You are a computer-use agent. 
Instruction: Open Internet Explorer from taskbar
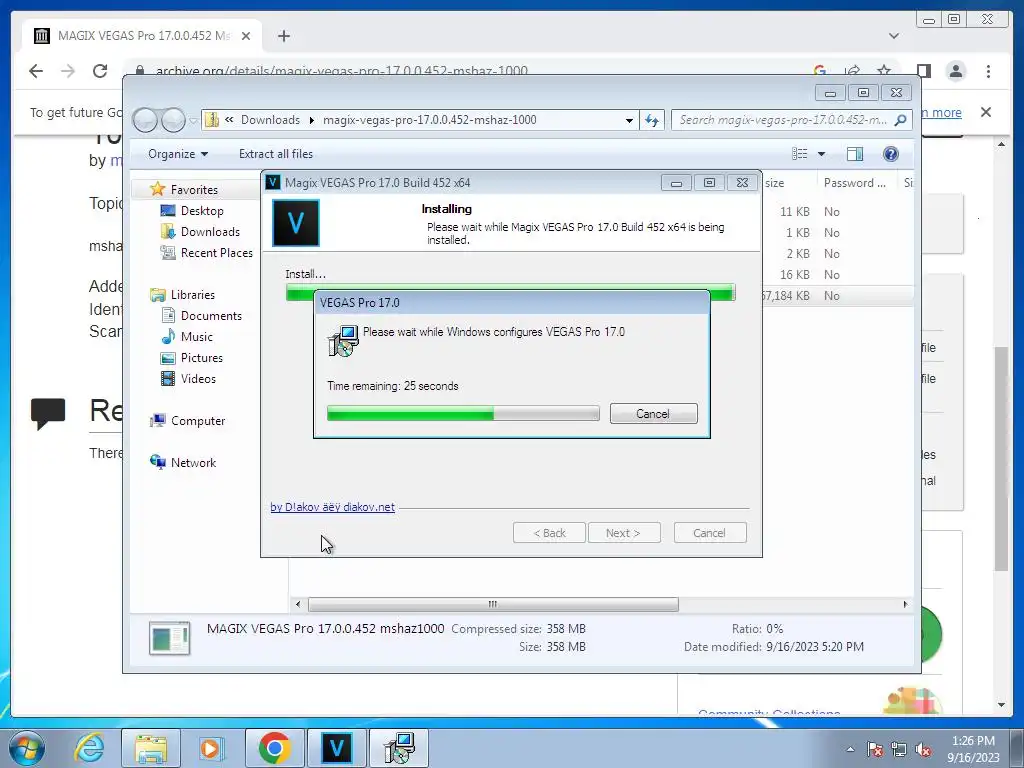pyautogui.click(x=89, y=748)
